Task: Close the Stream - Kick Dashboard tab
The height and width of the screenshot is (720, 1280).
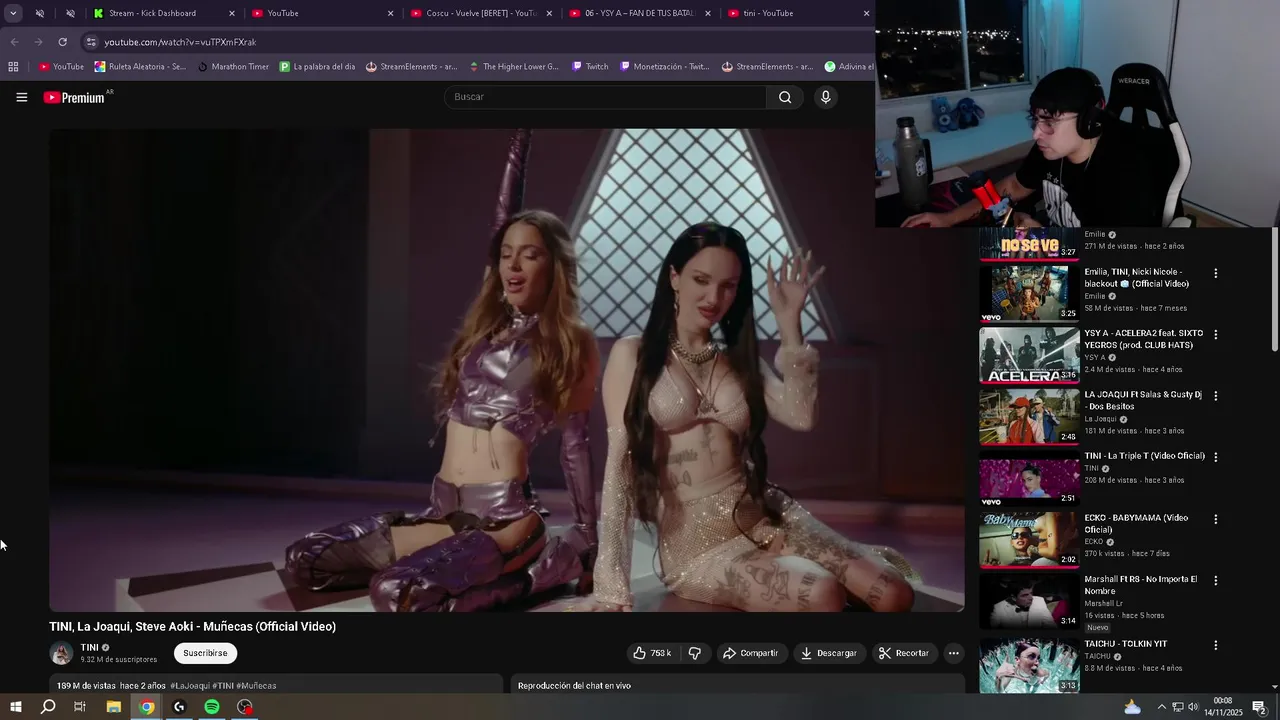Action: [232, 13]
